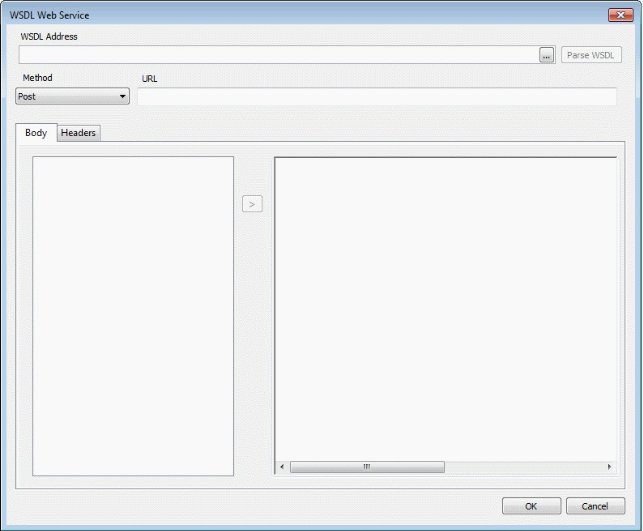Click the Parse WSDL button
This screenshot has width=643, height=531.
click(591, 55)
